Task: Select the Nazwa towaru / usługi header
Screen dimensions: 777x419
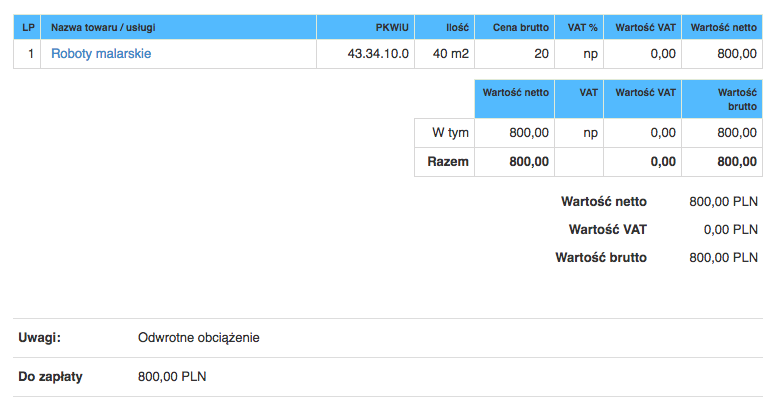Action: click(x=178, y=27)
